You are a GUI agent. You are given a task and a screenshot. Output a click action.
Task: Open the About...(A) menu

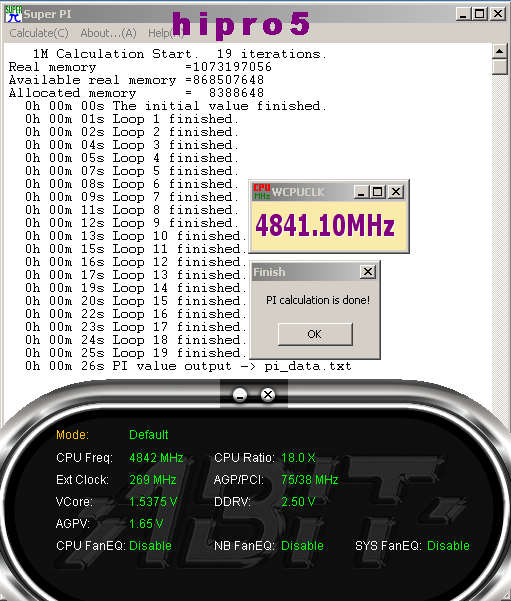(x=108, y=33)
